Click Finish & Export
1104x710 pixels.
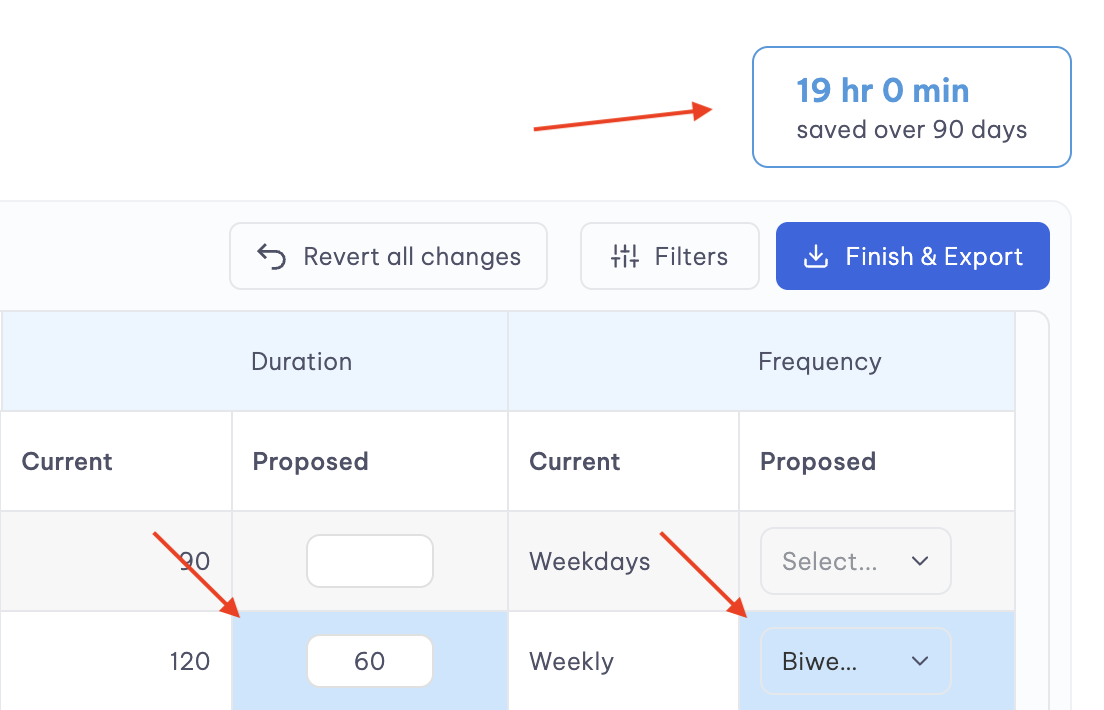[x=912, y=256]
